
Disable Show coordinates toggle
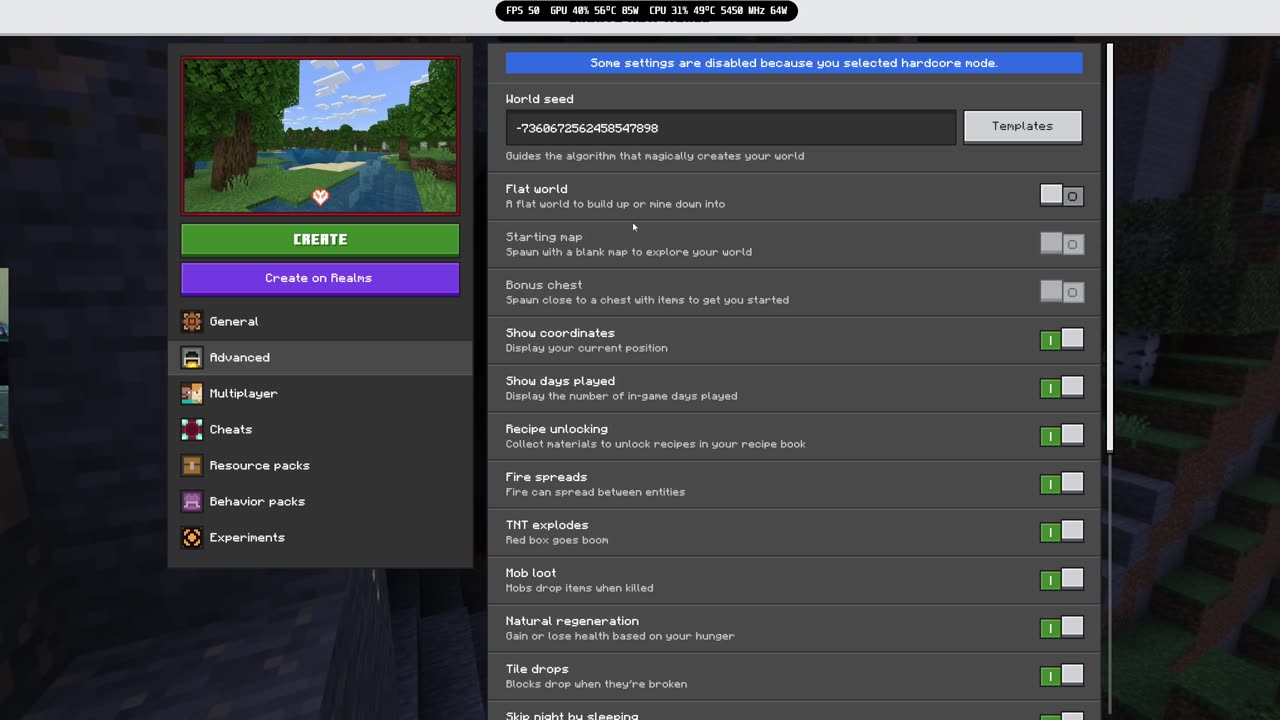tap(1061, 340)
